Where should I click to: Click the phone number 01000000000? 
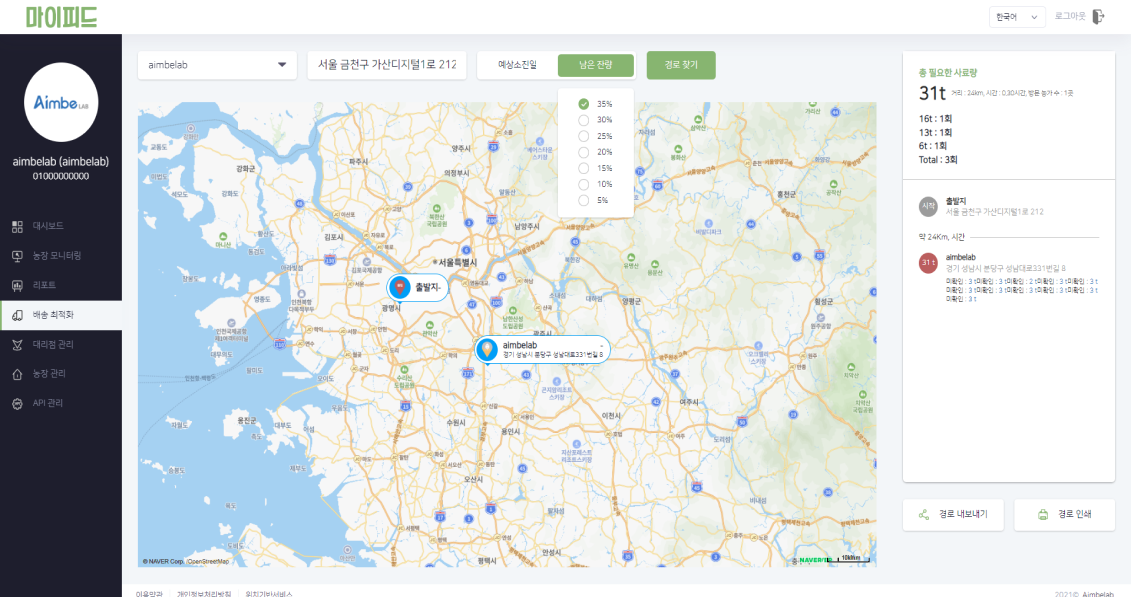pos(61,176)
